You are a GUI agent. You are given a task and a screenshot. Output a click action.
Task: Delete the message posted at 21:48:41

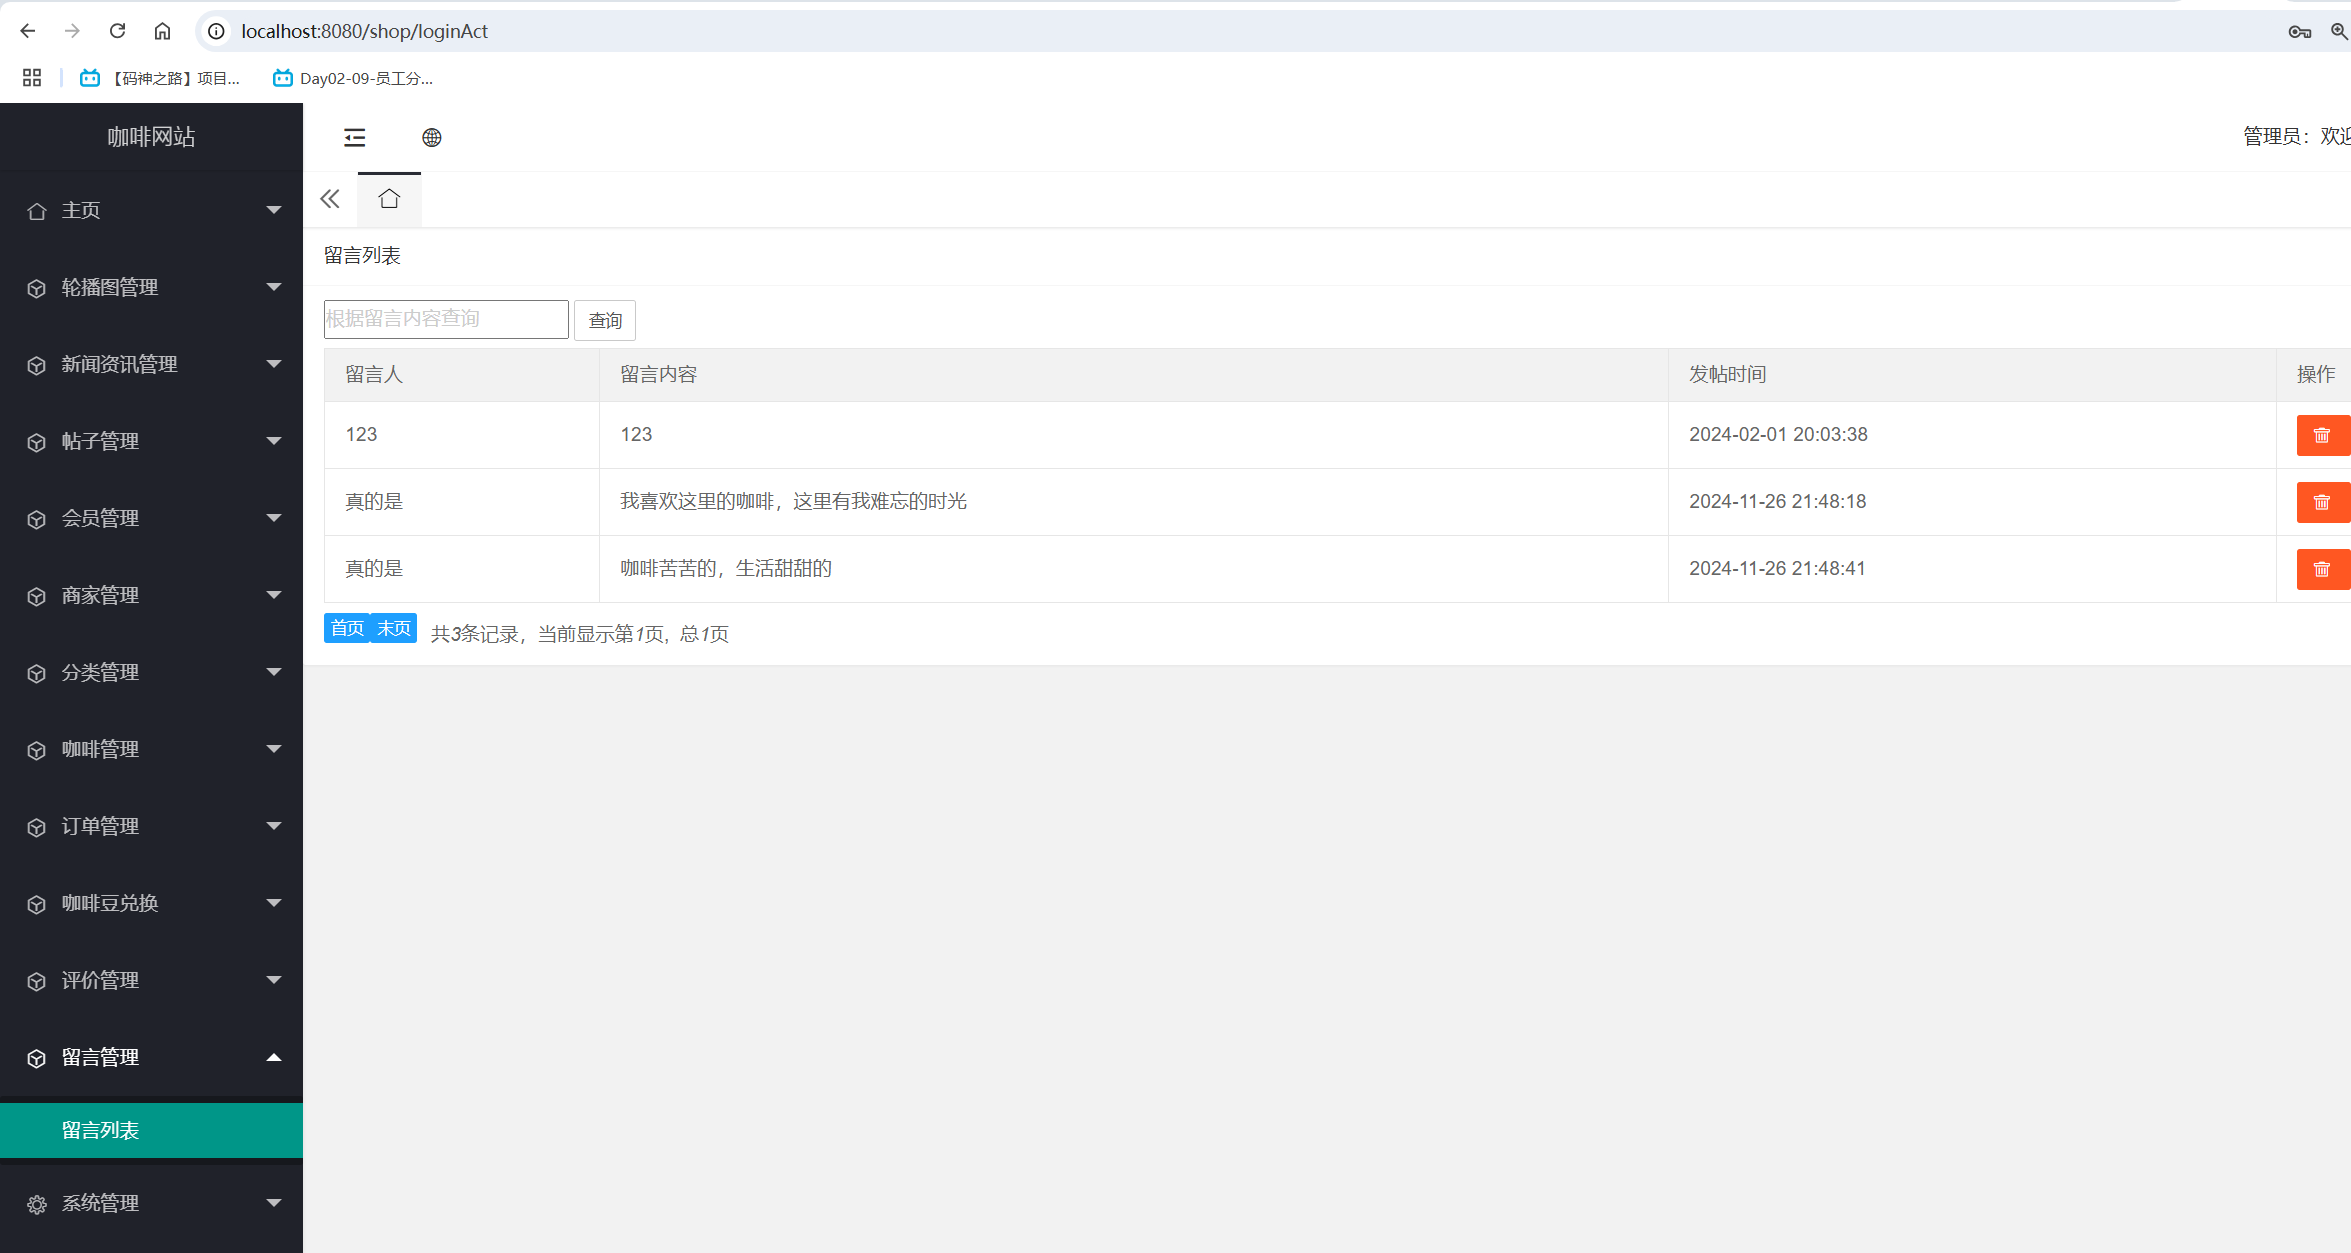(x=2321, y=569)
